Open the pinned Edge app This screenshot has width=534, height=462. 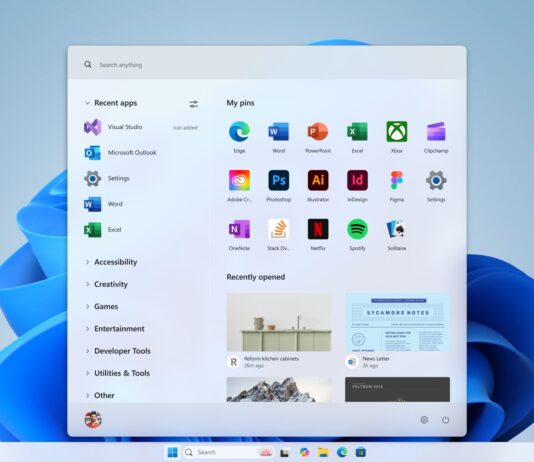[239, 132]
